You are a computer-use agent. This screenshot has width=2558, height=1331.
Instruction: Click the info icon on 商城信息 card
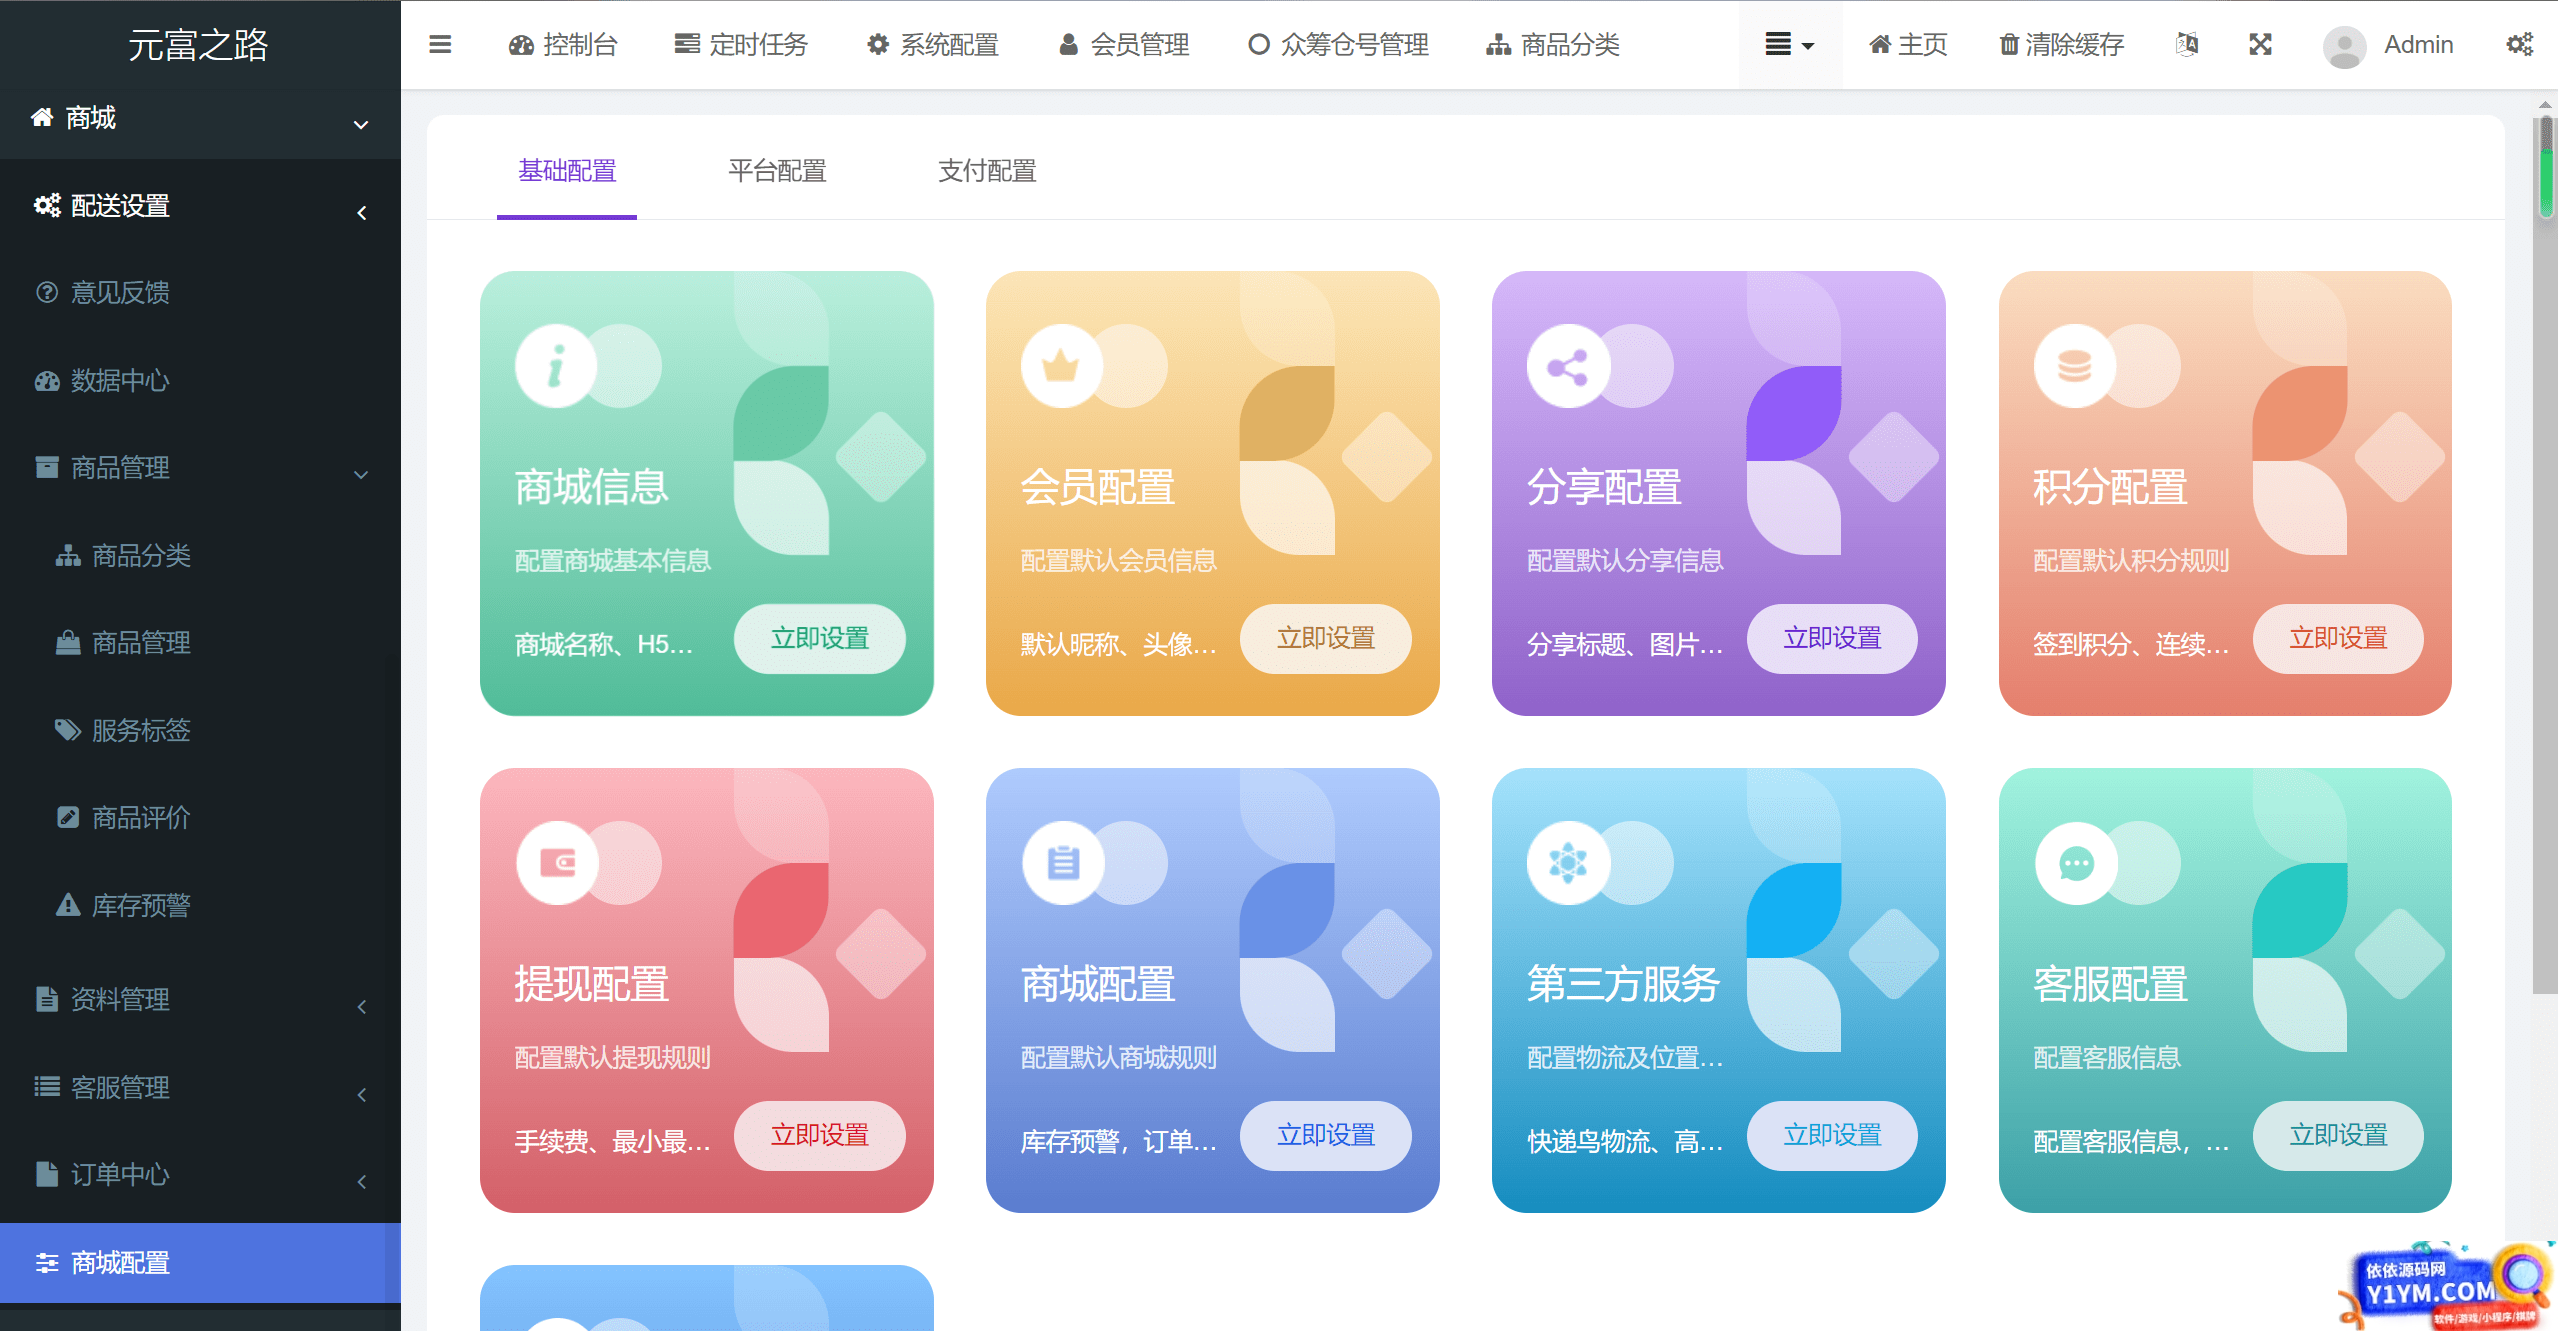556,366
